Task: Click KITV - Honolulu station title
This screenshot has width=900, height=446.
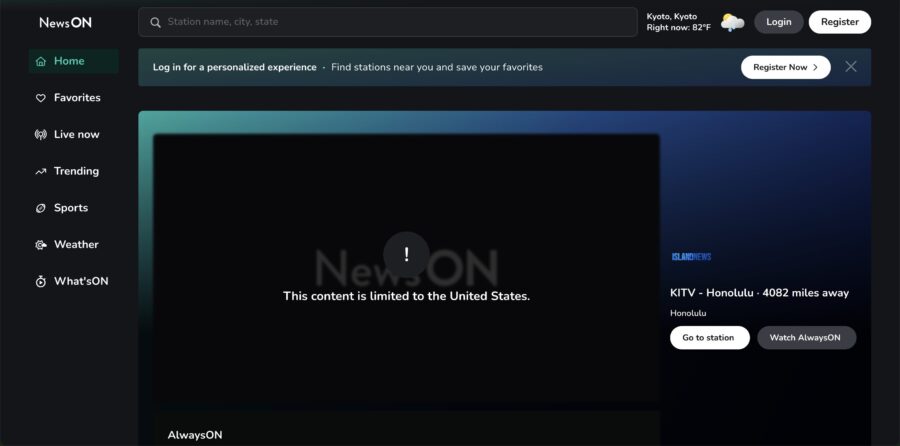Action: [x=759, y=293]
